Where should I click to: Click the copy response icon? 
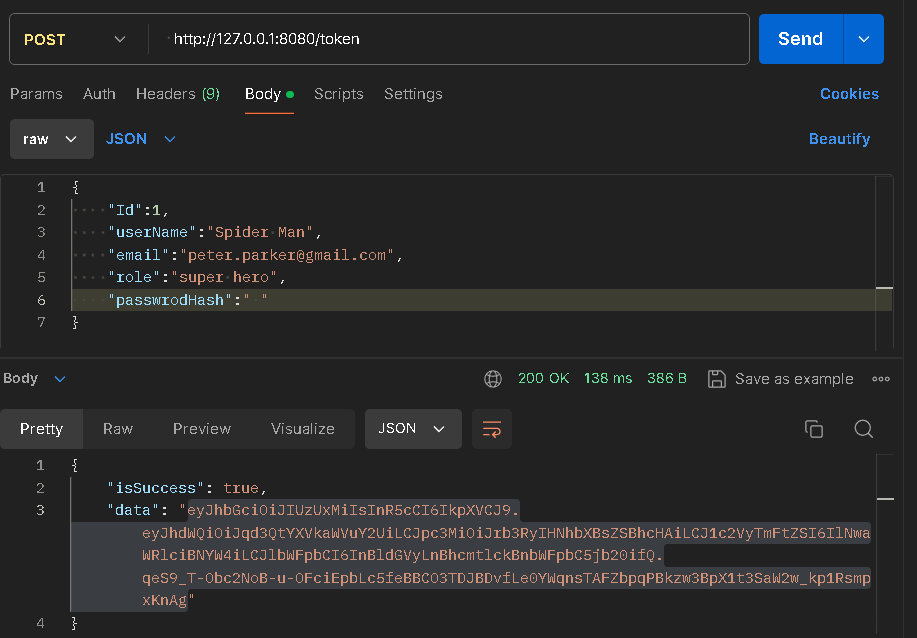[814, 429]
